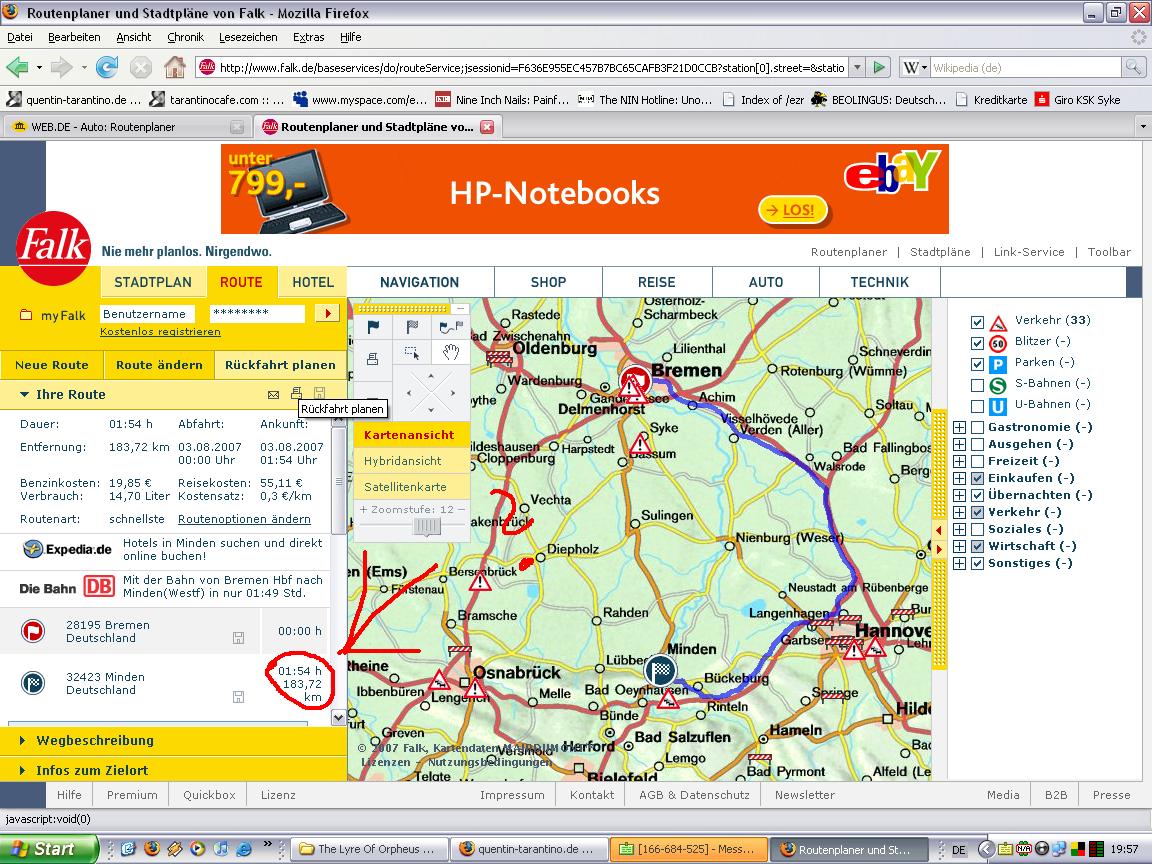Click the Benutzername input field
The height and width of the screenshot is (864, 1152).
[147, 314]
